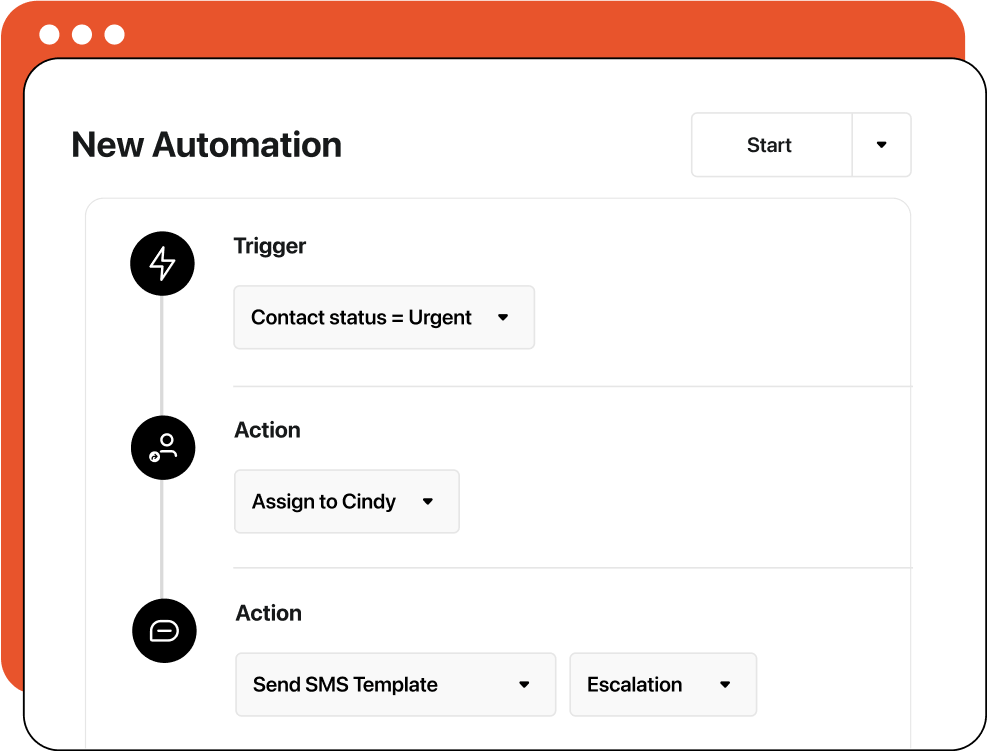The height and width of the screenshot is (751, 987).
Task: Click the middle white window dot
Action: point(82,34)
